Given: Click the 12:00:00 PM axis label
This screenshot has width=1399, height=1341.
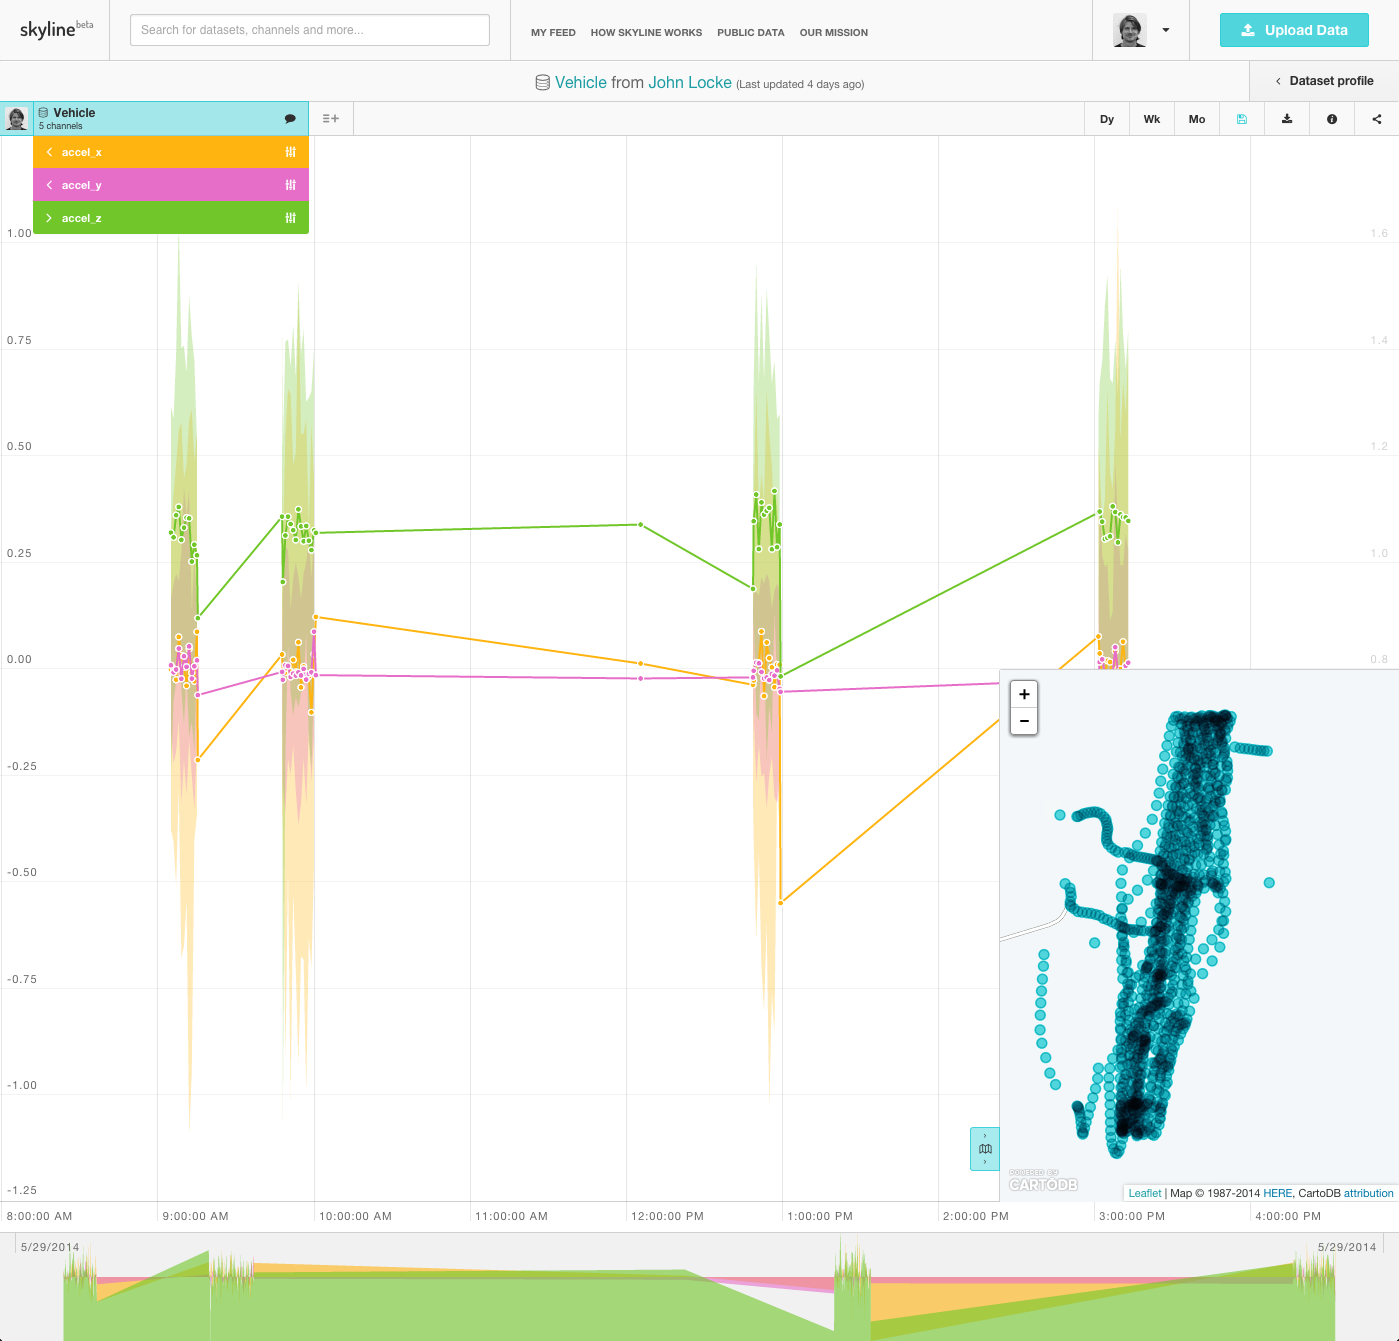Looking at the screenshot, I should tap(667, 1217).
